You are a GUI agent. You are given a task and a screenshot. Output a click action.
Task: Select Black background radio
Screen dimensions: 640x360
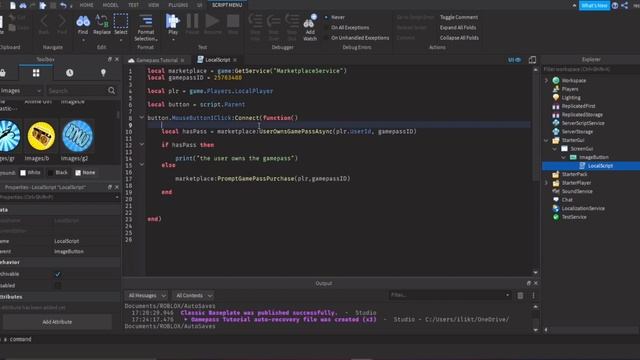coord(51,173)
